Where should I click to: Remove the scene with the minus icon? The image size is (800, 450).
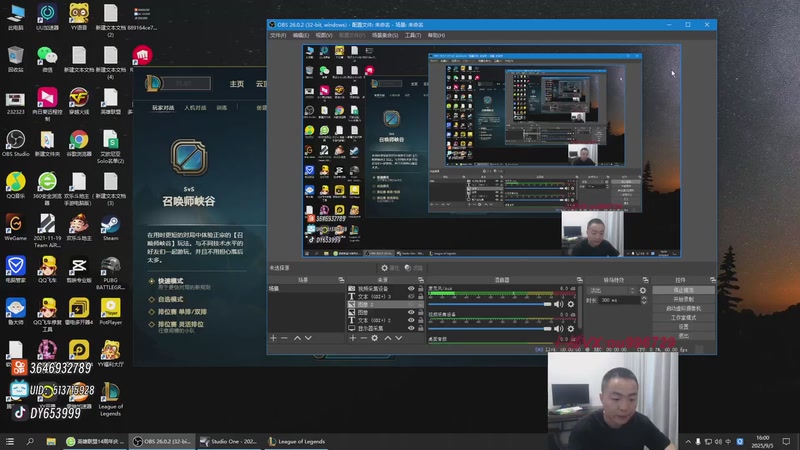click(284, 338)
